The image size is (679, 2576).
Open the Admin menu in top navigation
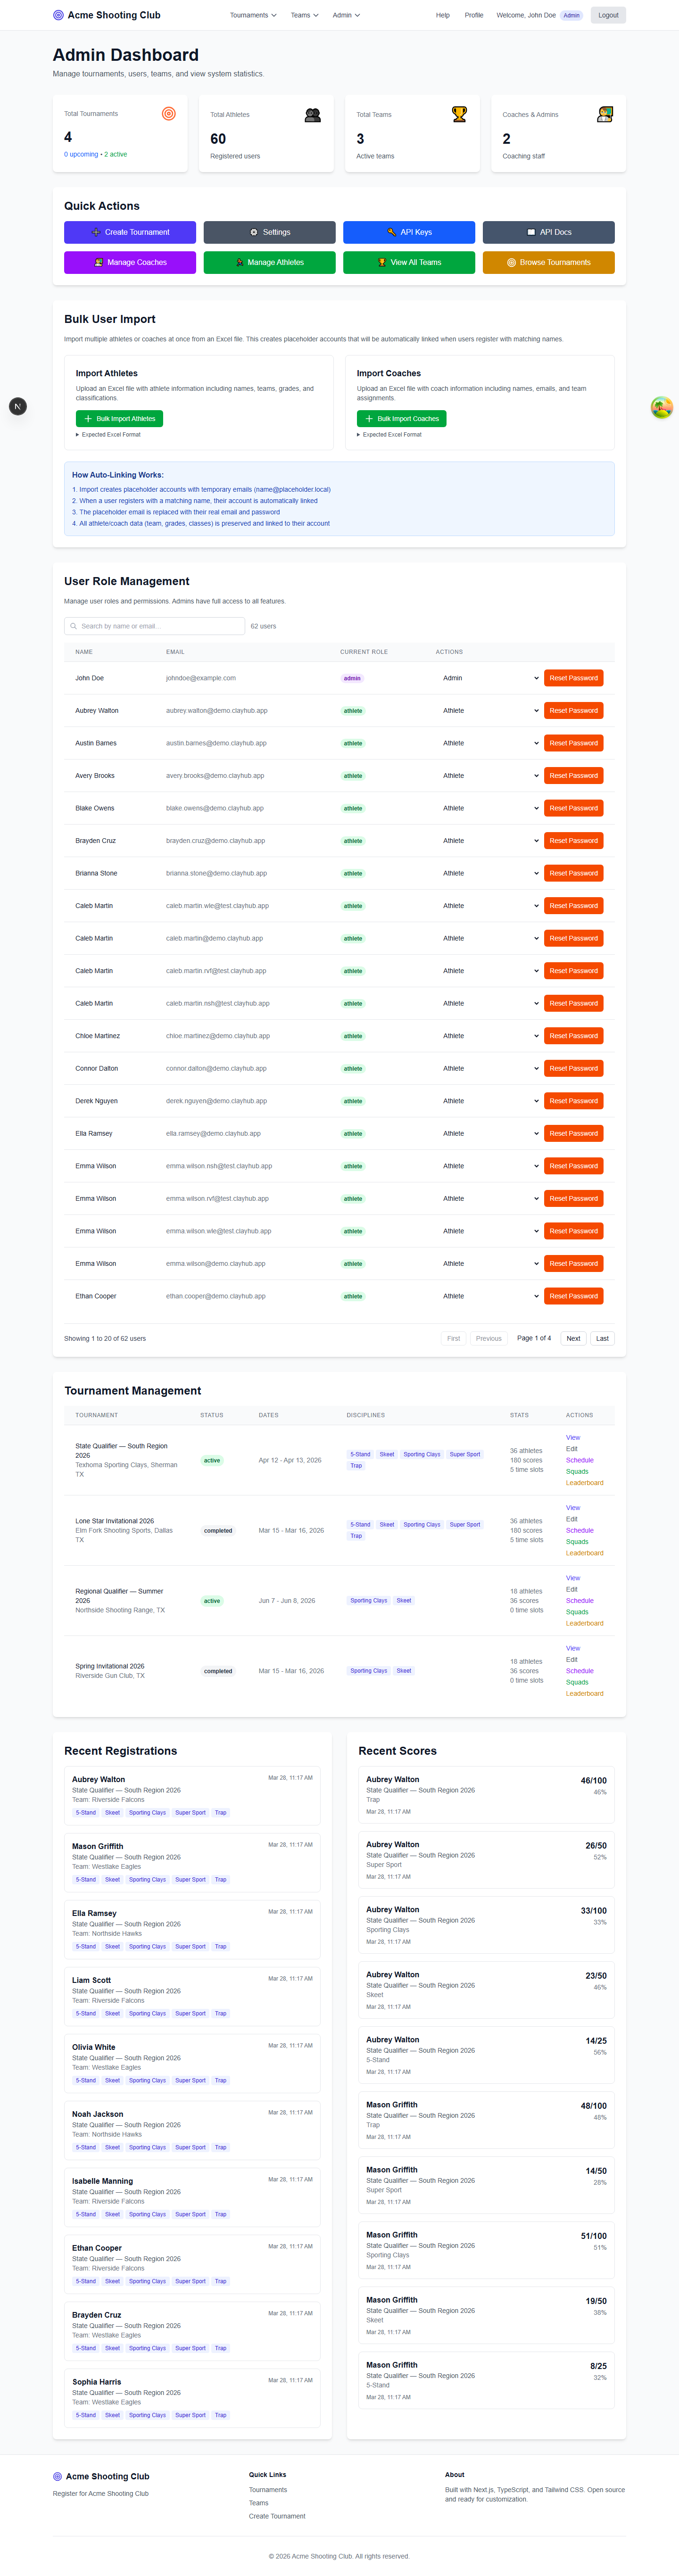pos(346,15)
